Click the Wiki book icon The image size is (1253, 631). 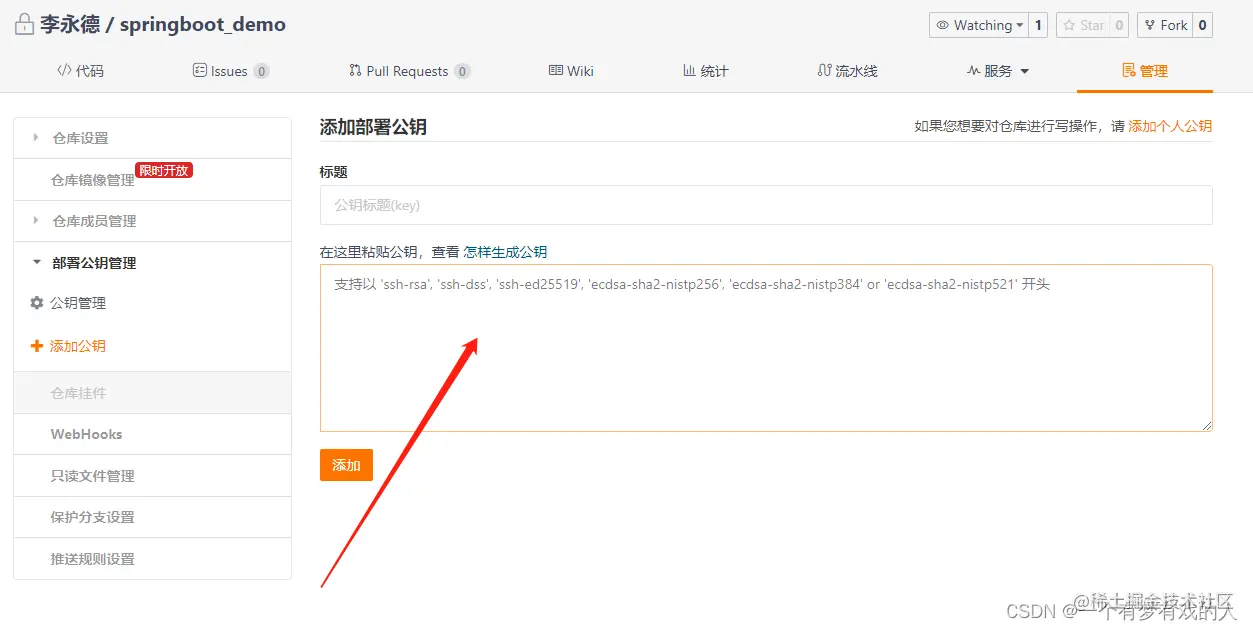coord(556,70)
